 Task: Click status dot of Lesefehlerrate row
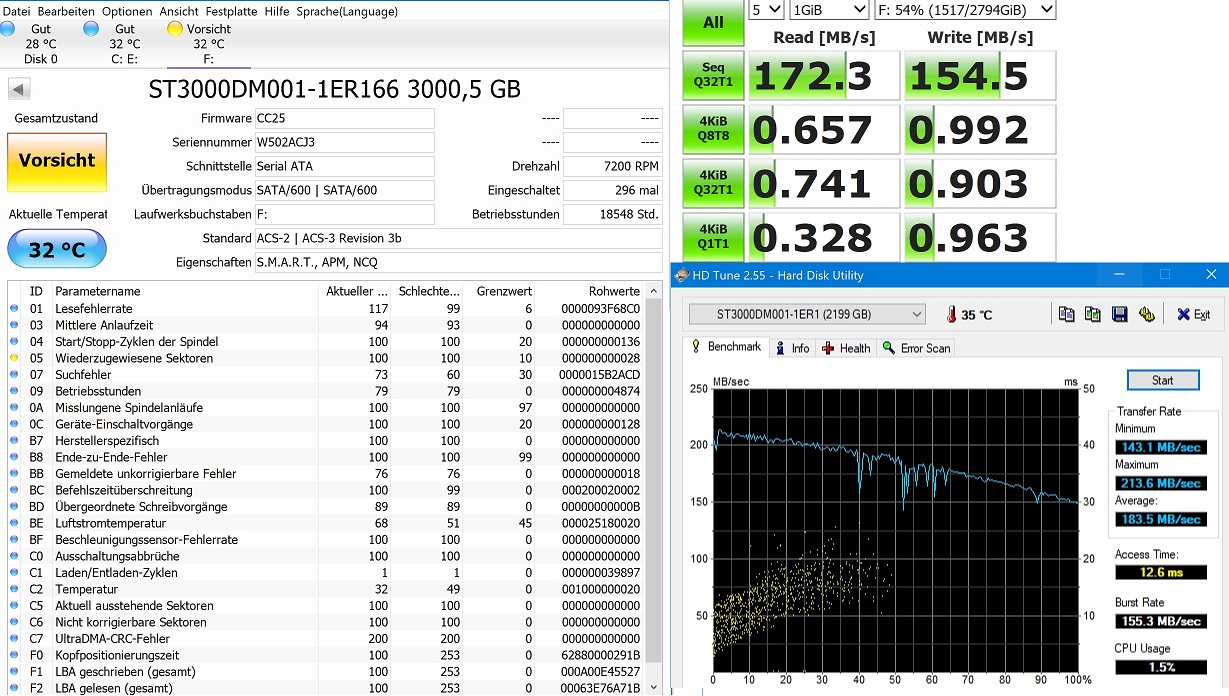pos(14,309)
